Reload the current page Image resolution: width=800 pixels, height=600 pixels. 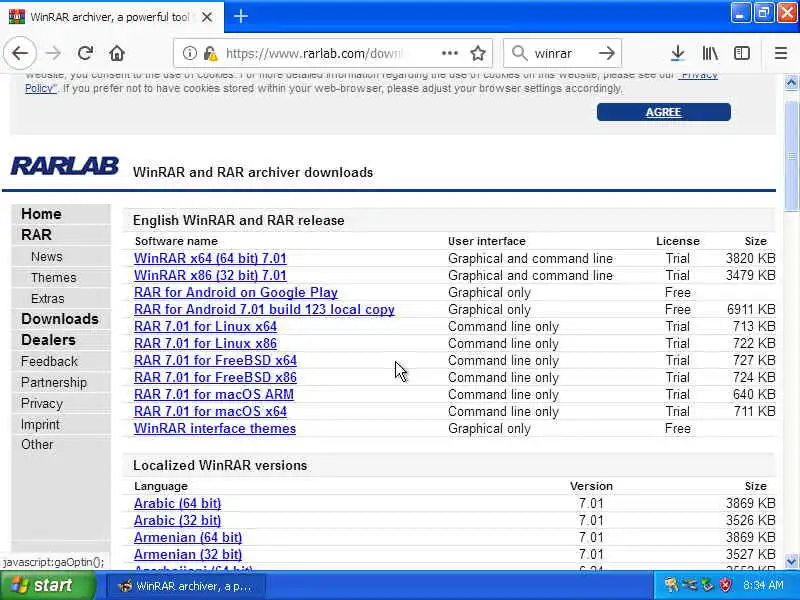click(x=85, y=53)
